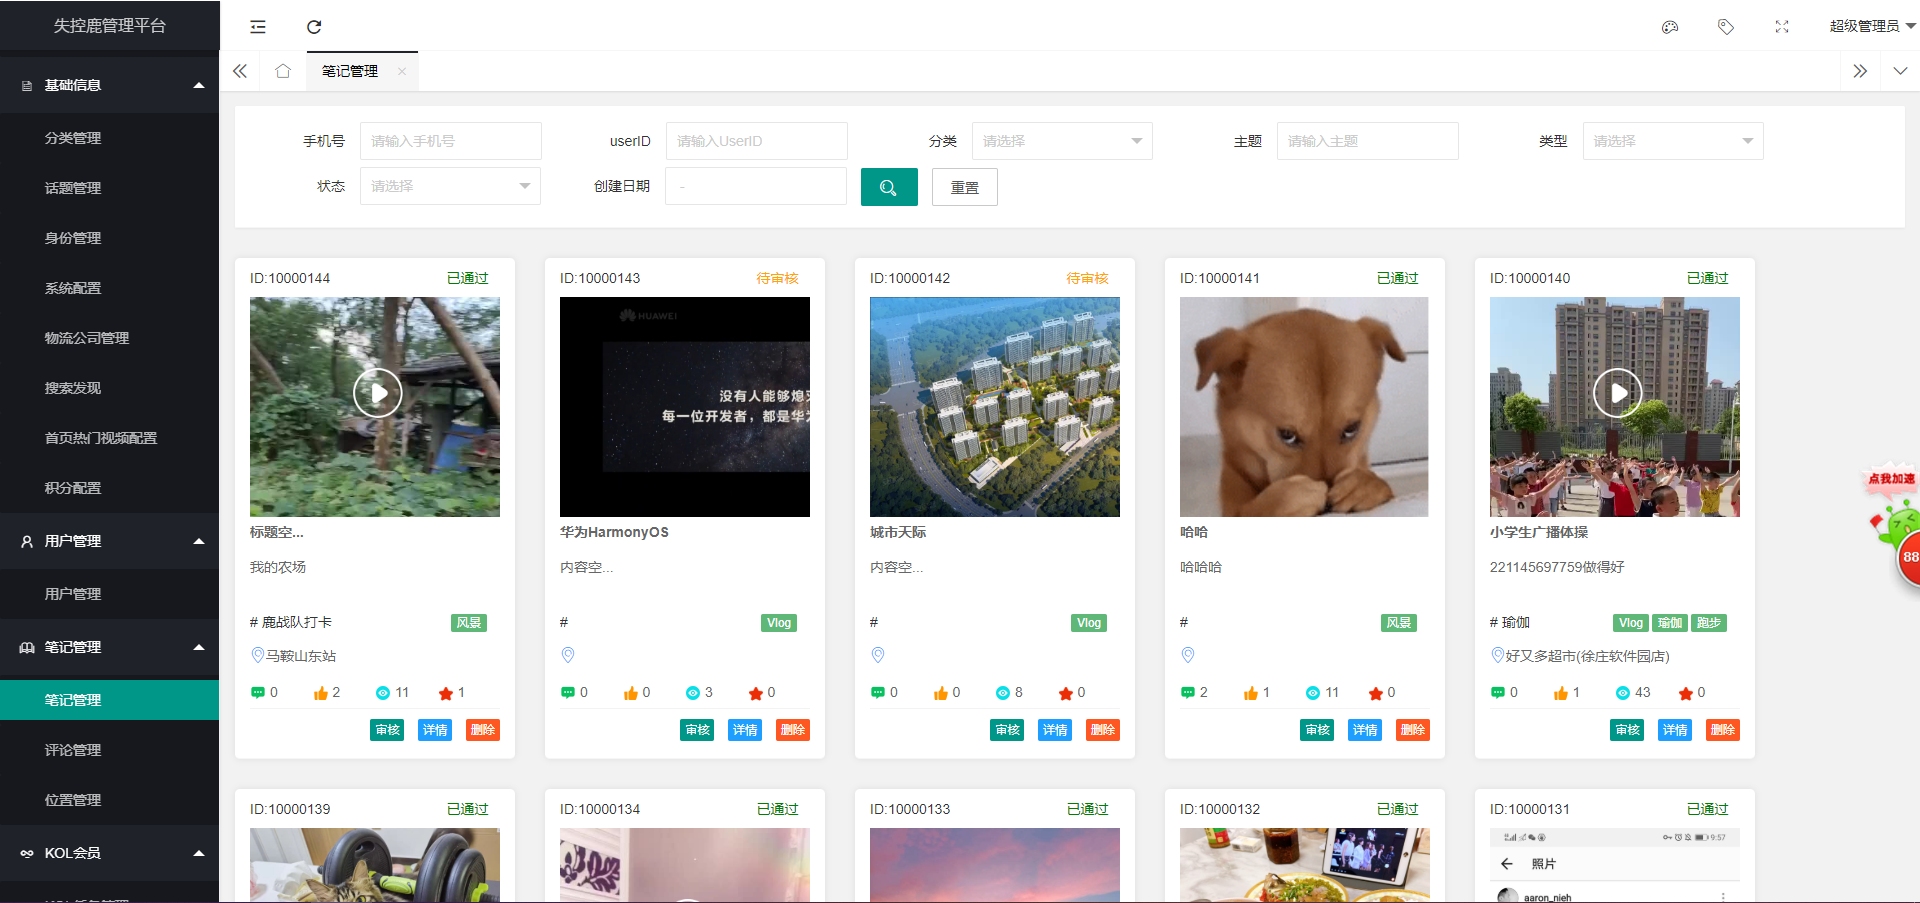Click the 重置 reset button
The height and width of the screenshot is (903, 1920).
pyautogui.click(x=965, y=187)
